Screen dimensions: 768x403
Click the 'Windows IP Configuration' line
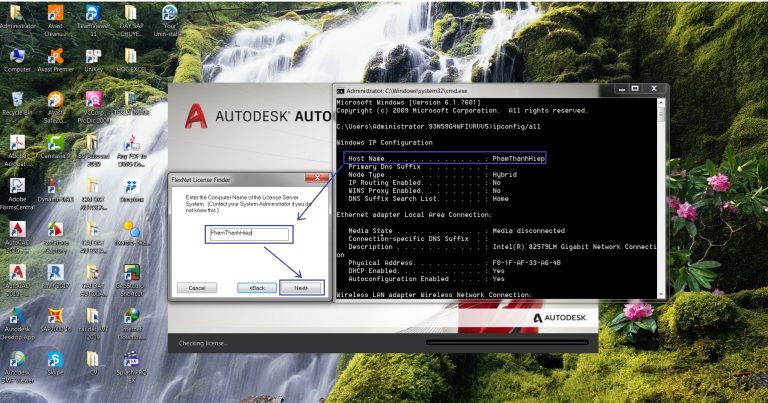(384, 142)
